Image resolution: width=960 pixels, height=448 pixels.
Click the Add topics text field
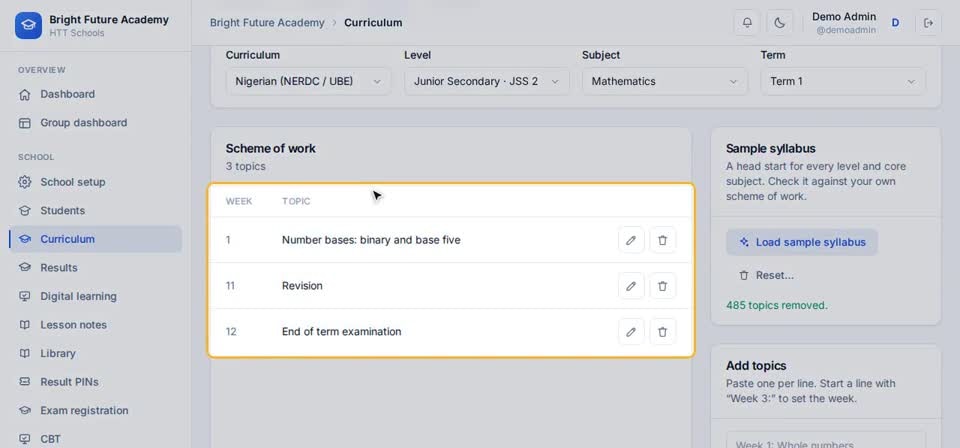[826, 440]
